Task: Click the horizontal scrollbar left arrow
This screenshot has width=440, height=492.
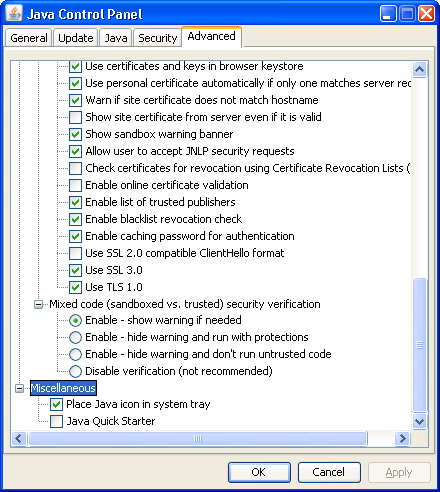Action: [x=19, y=438]
